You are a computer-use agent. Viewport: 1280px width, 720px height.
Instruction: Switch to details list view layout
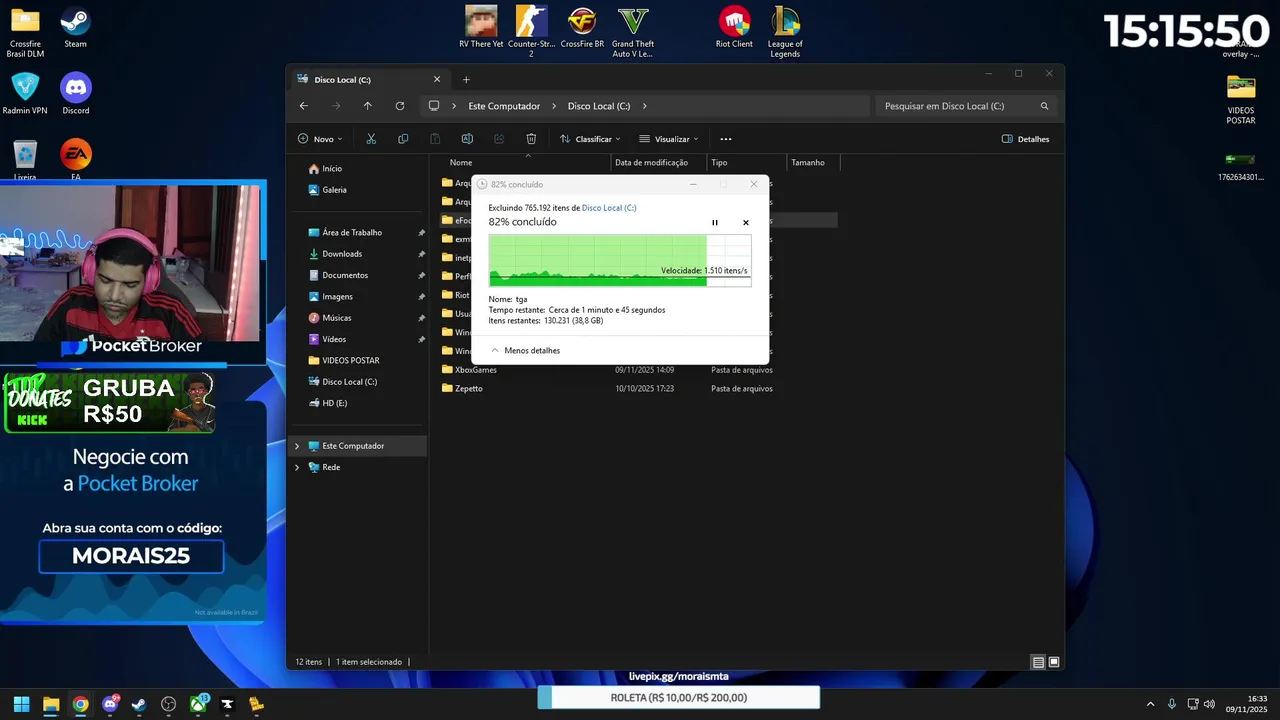pos(1038,662)
